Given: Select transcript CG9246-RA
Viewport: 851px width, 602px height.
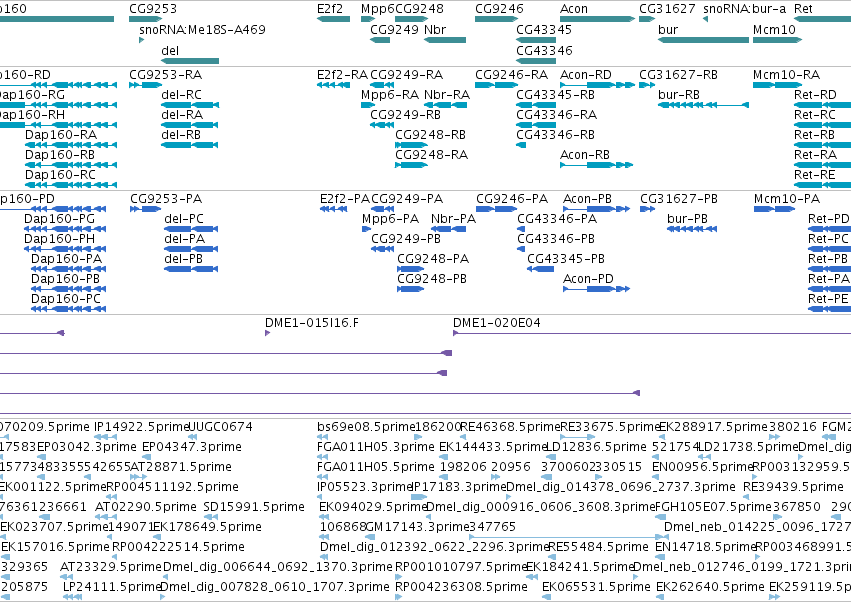Looking at the screenshot, I should coord(511,74).
